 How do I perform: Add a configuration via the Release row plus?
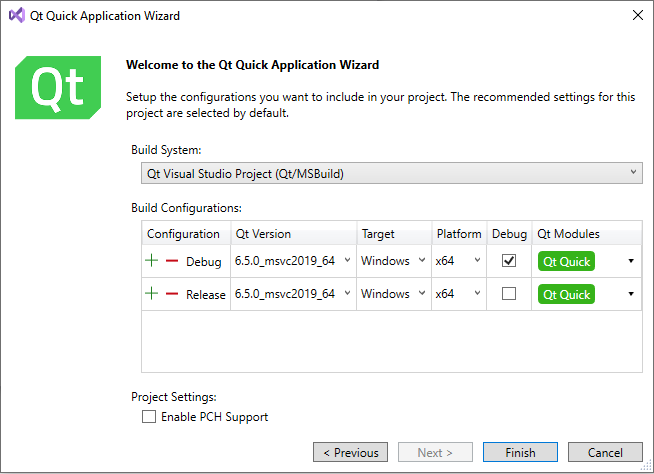(151, 294)
